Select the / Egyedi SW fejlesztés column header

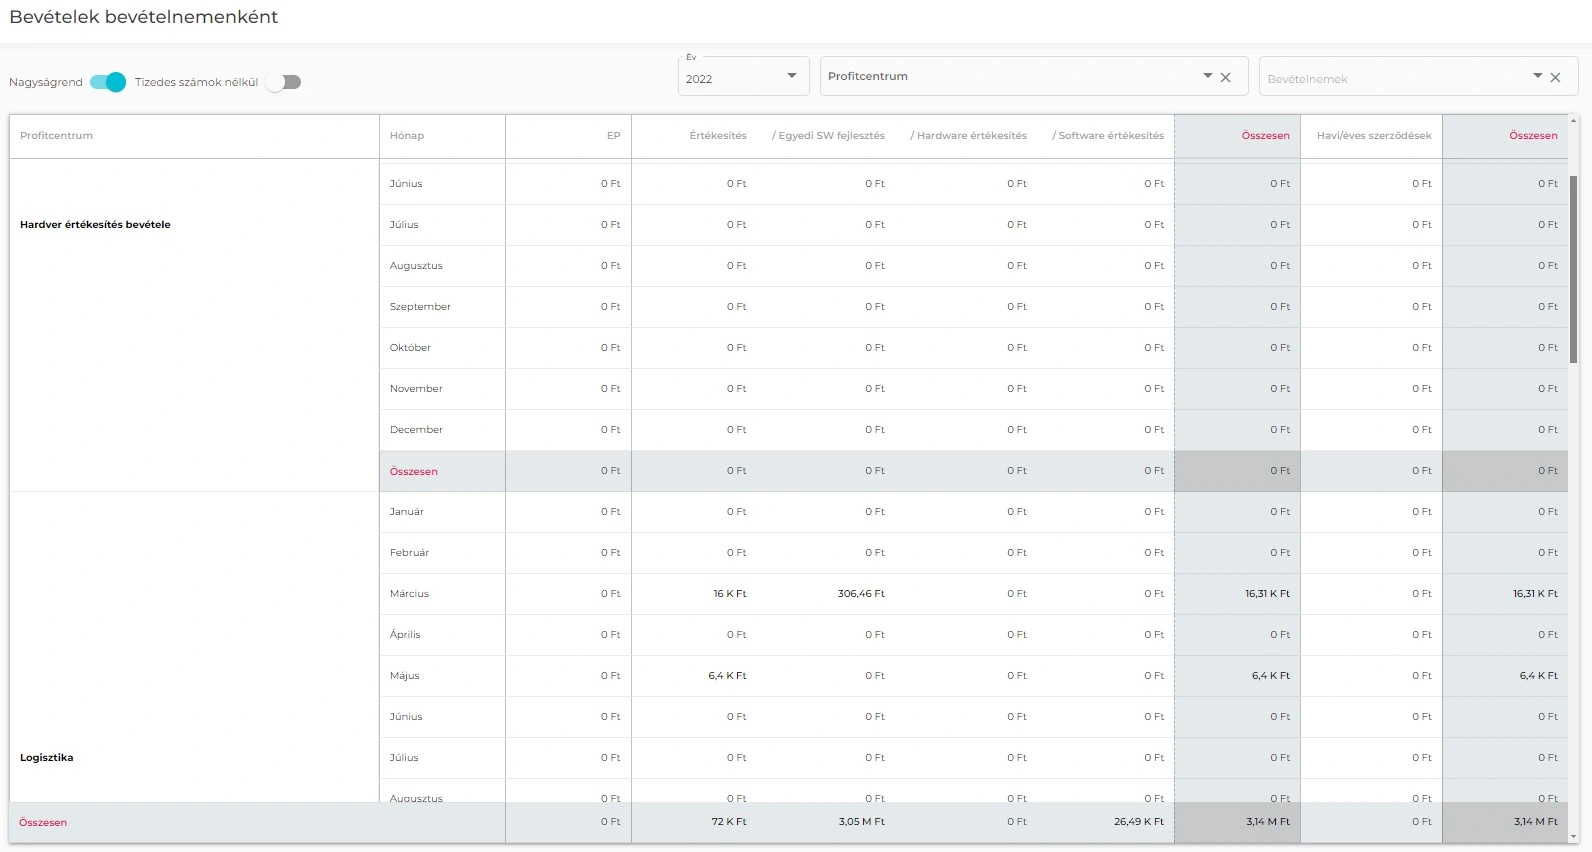(x=828, y=136)
